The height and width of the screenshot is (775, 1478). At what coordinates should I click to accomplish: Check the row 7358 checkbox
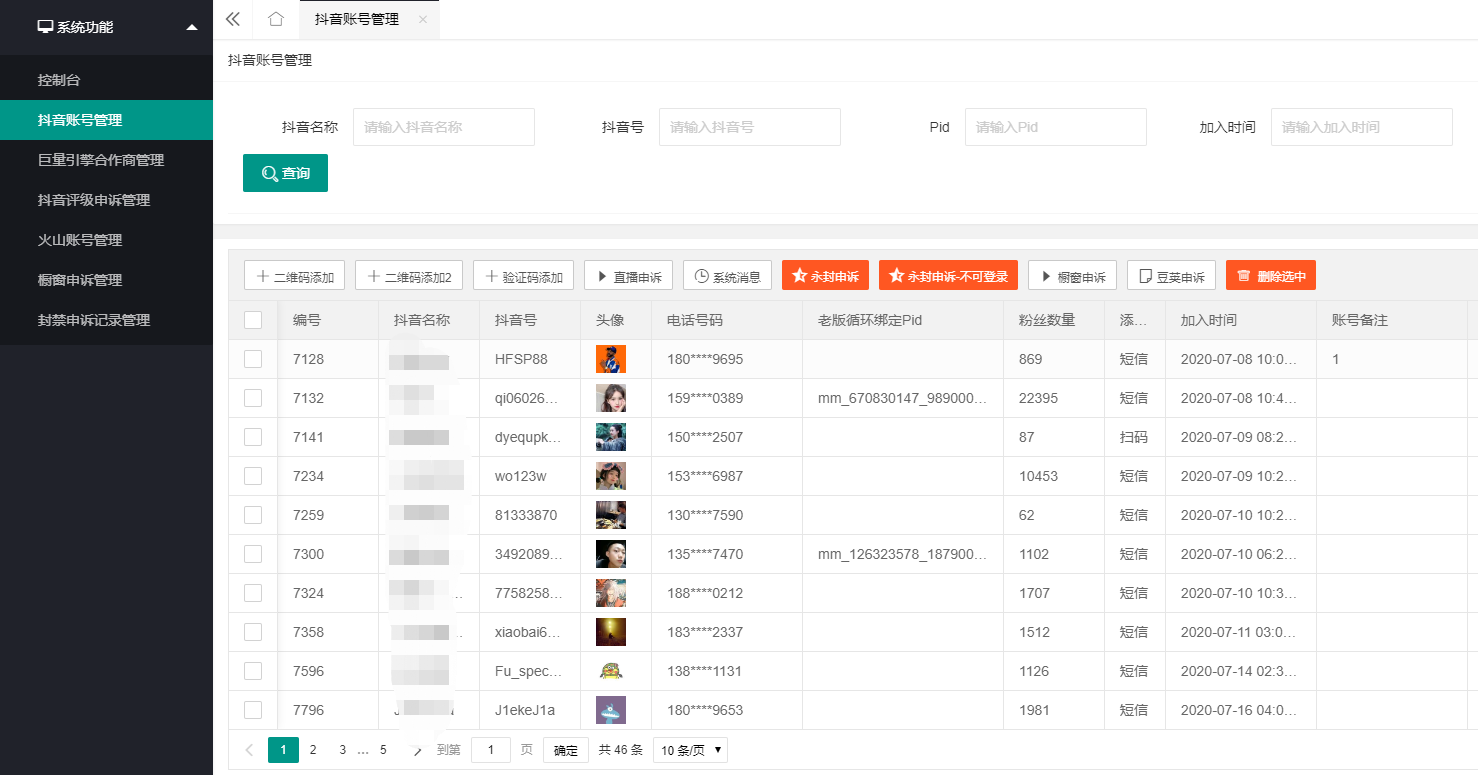(x=253, y=632)
